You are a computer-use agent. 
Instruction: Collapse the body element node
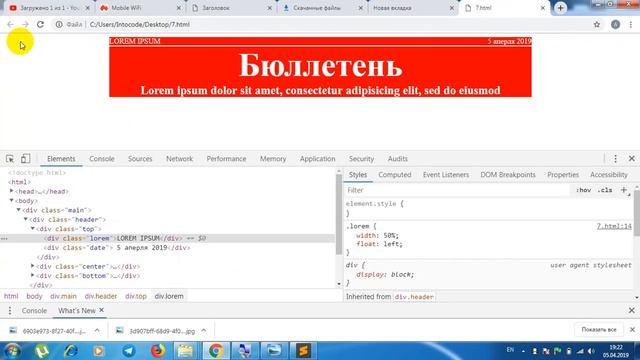11,200
